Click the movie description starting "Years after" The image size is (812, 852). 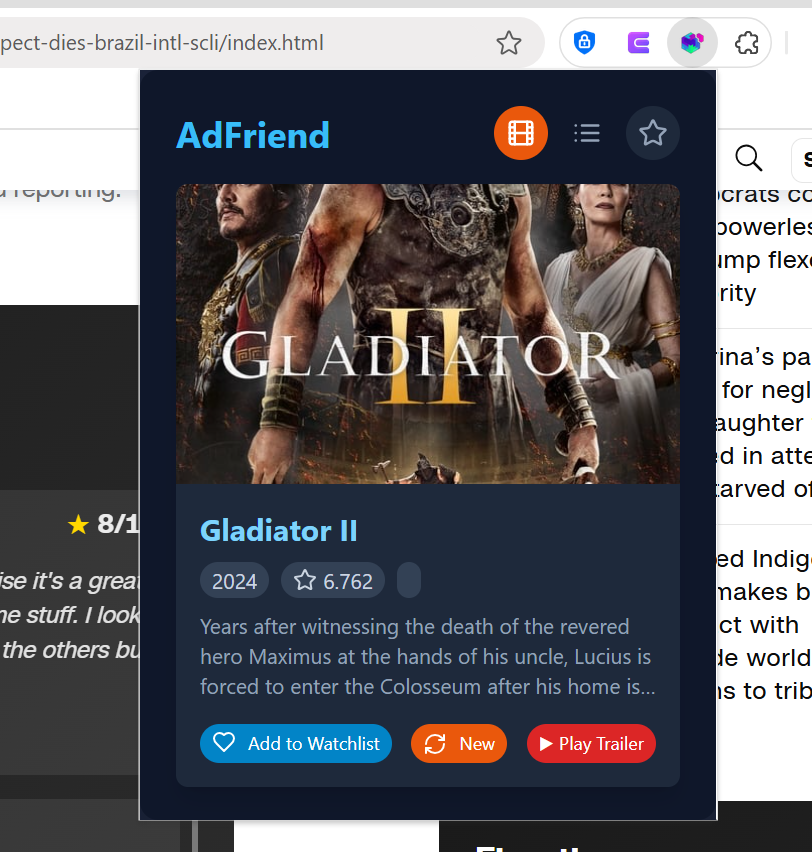[428, 657]
